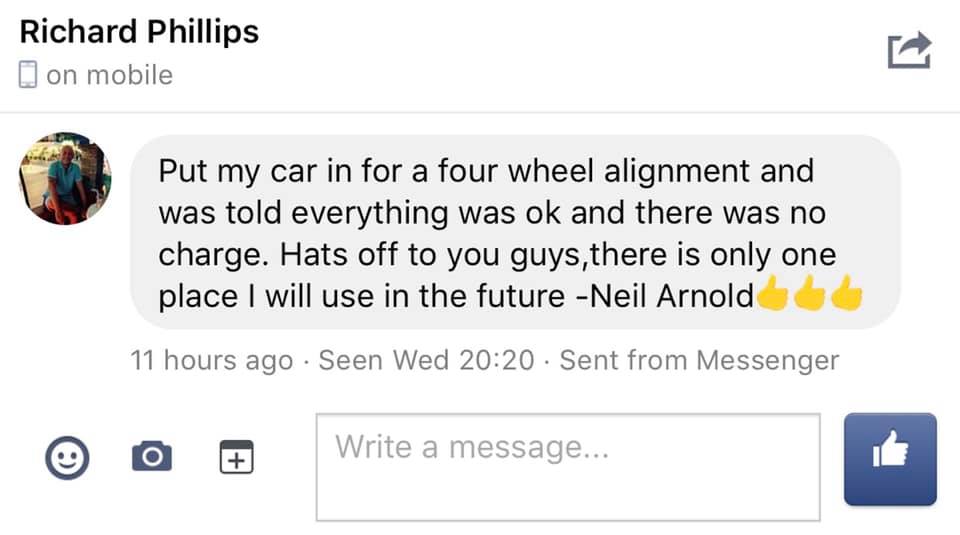The image size is (960, 535).
Task: Click the '11 hours ago' timestamp
Action: point(212,360)
